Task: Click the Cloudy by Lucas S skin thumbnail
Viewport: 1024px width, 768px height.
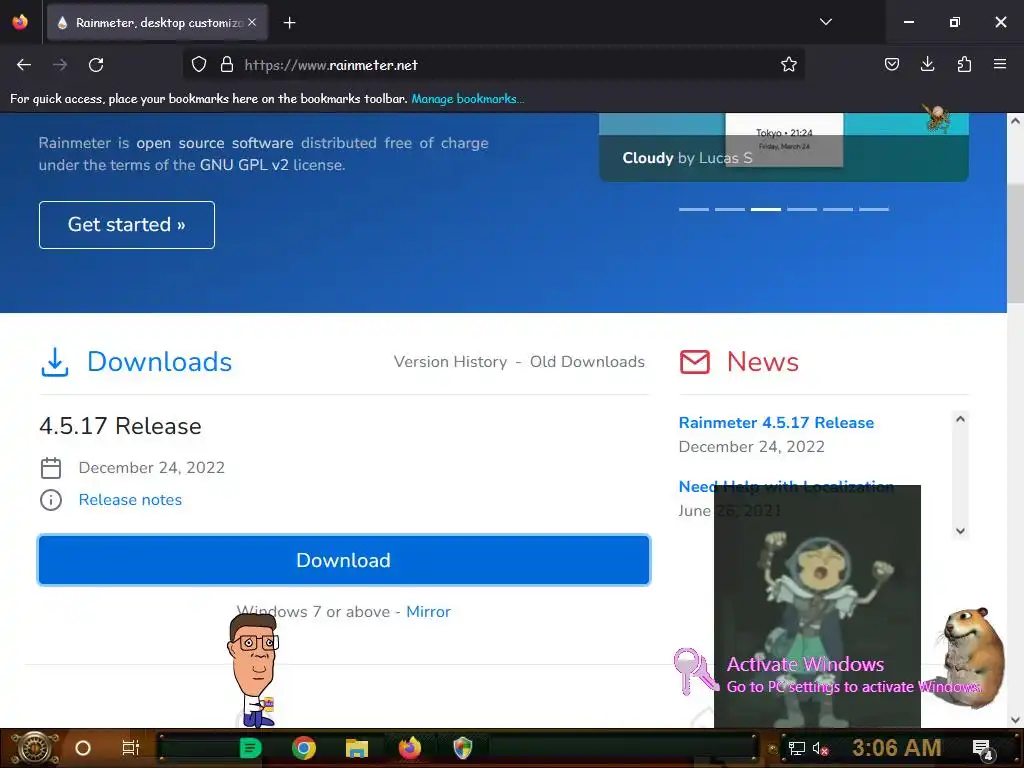Action: tap(784, 147)
